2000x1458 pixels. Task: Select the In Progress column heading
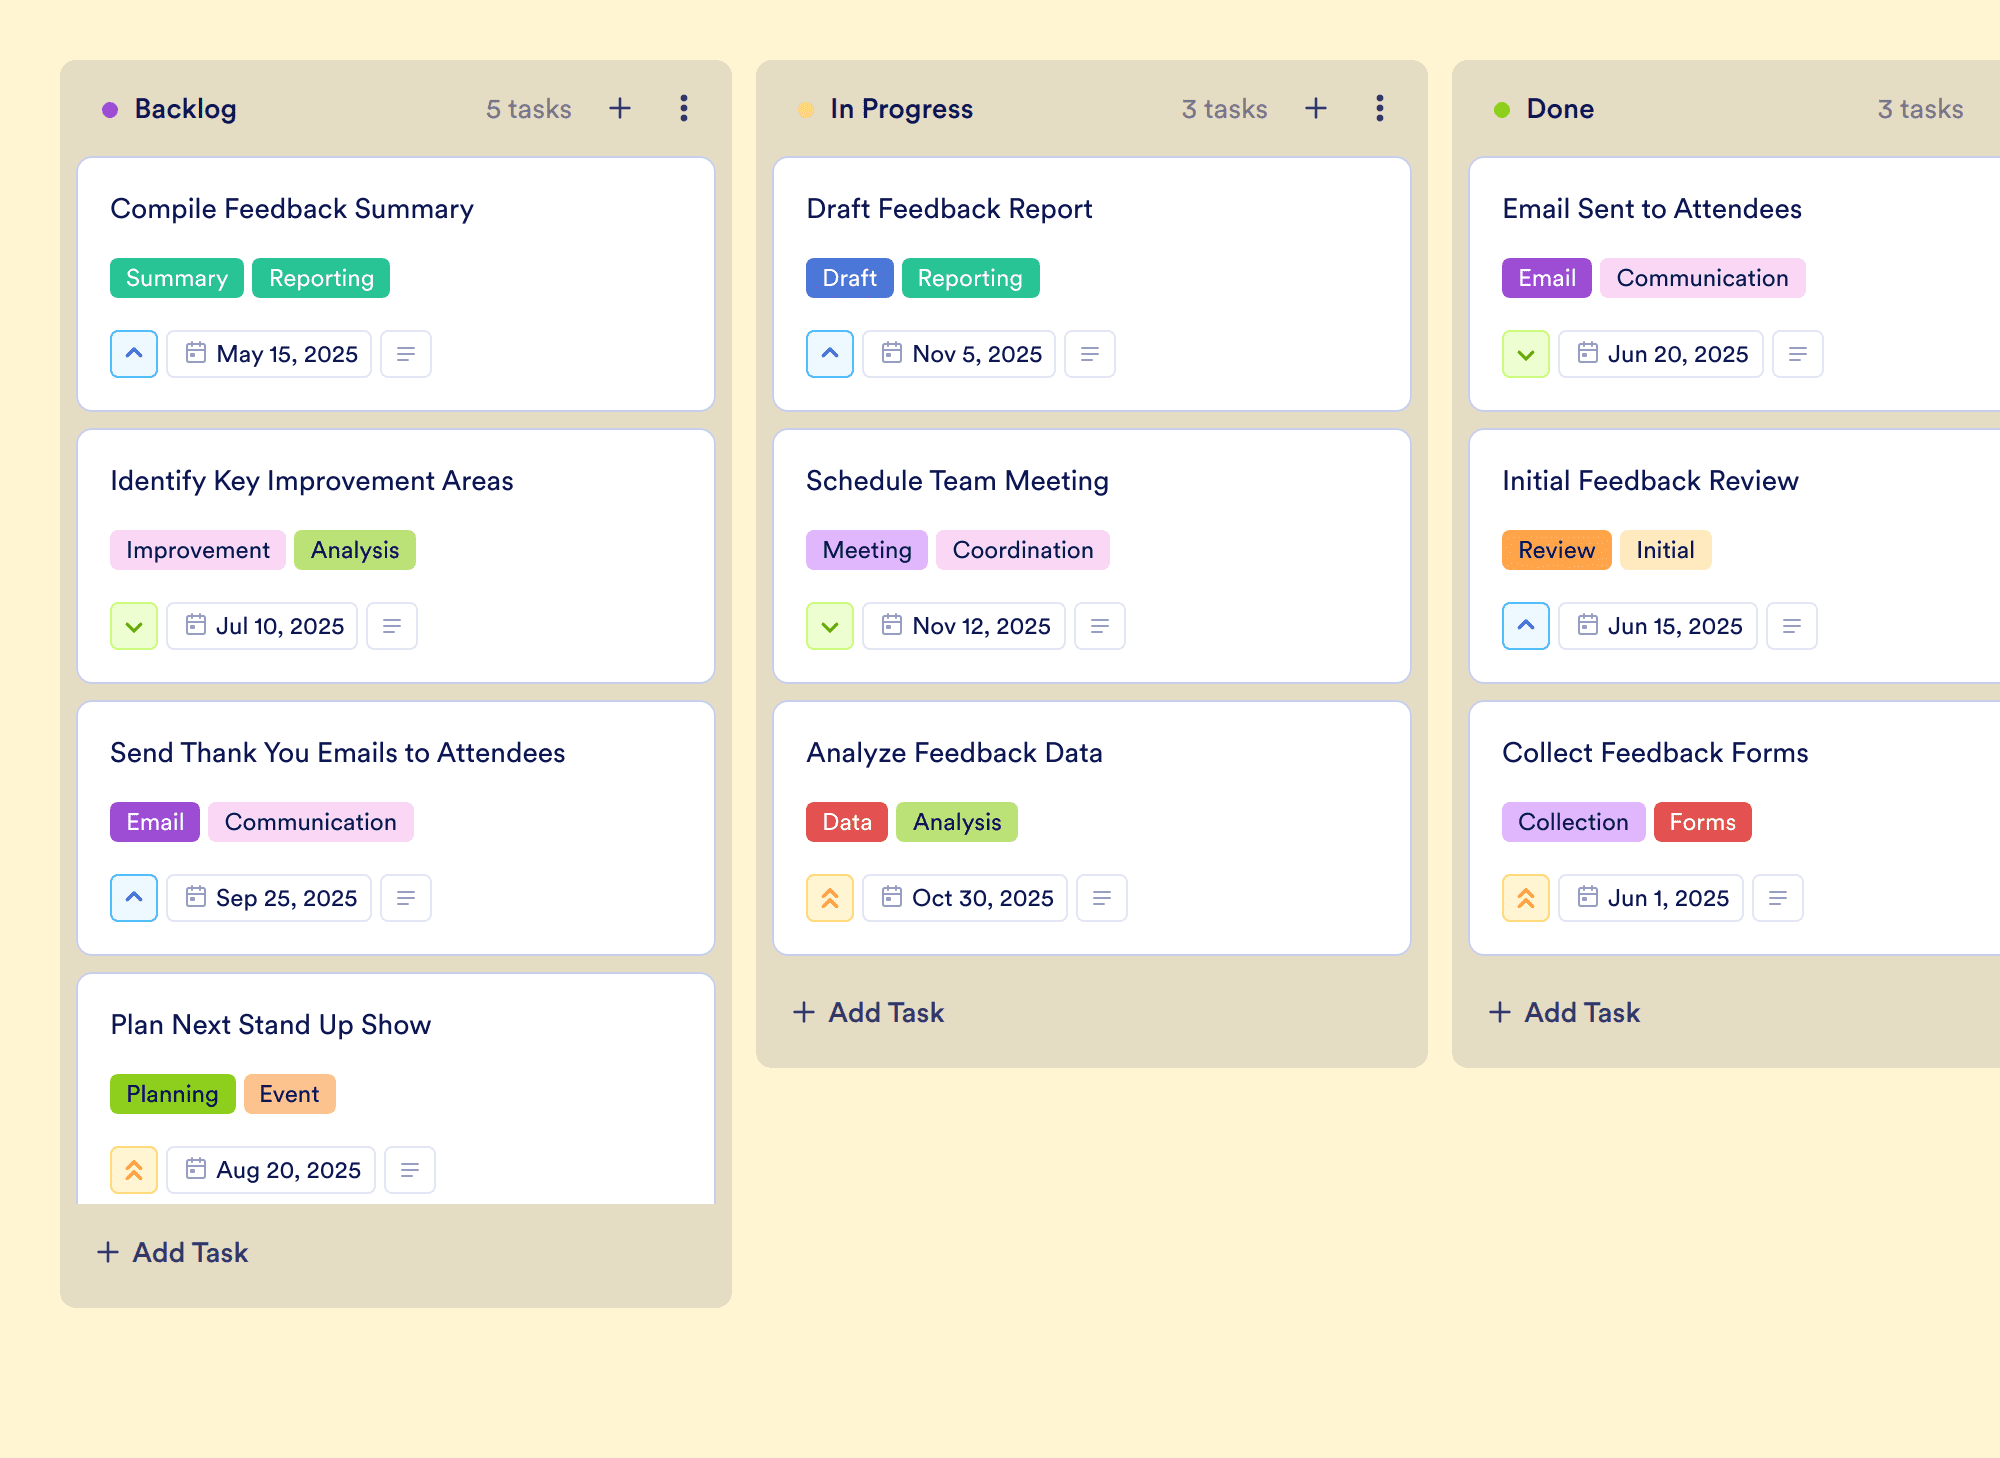click(902, 109)
